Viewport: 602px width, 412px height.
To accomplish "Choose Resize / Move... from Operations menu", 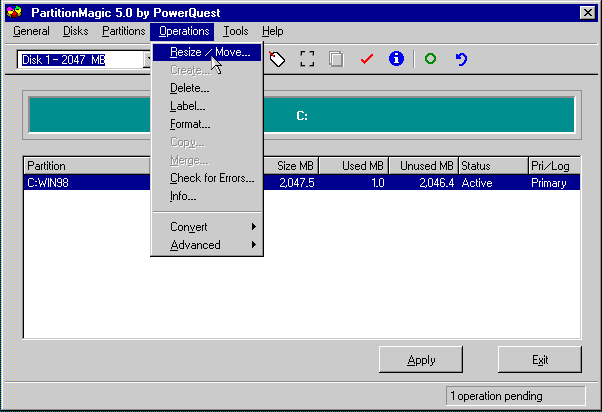I will coord(207,52).
